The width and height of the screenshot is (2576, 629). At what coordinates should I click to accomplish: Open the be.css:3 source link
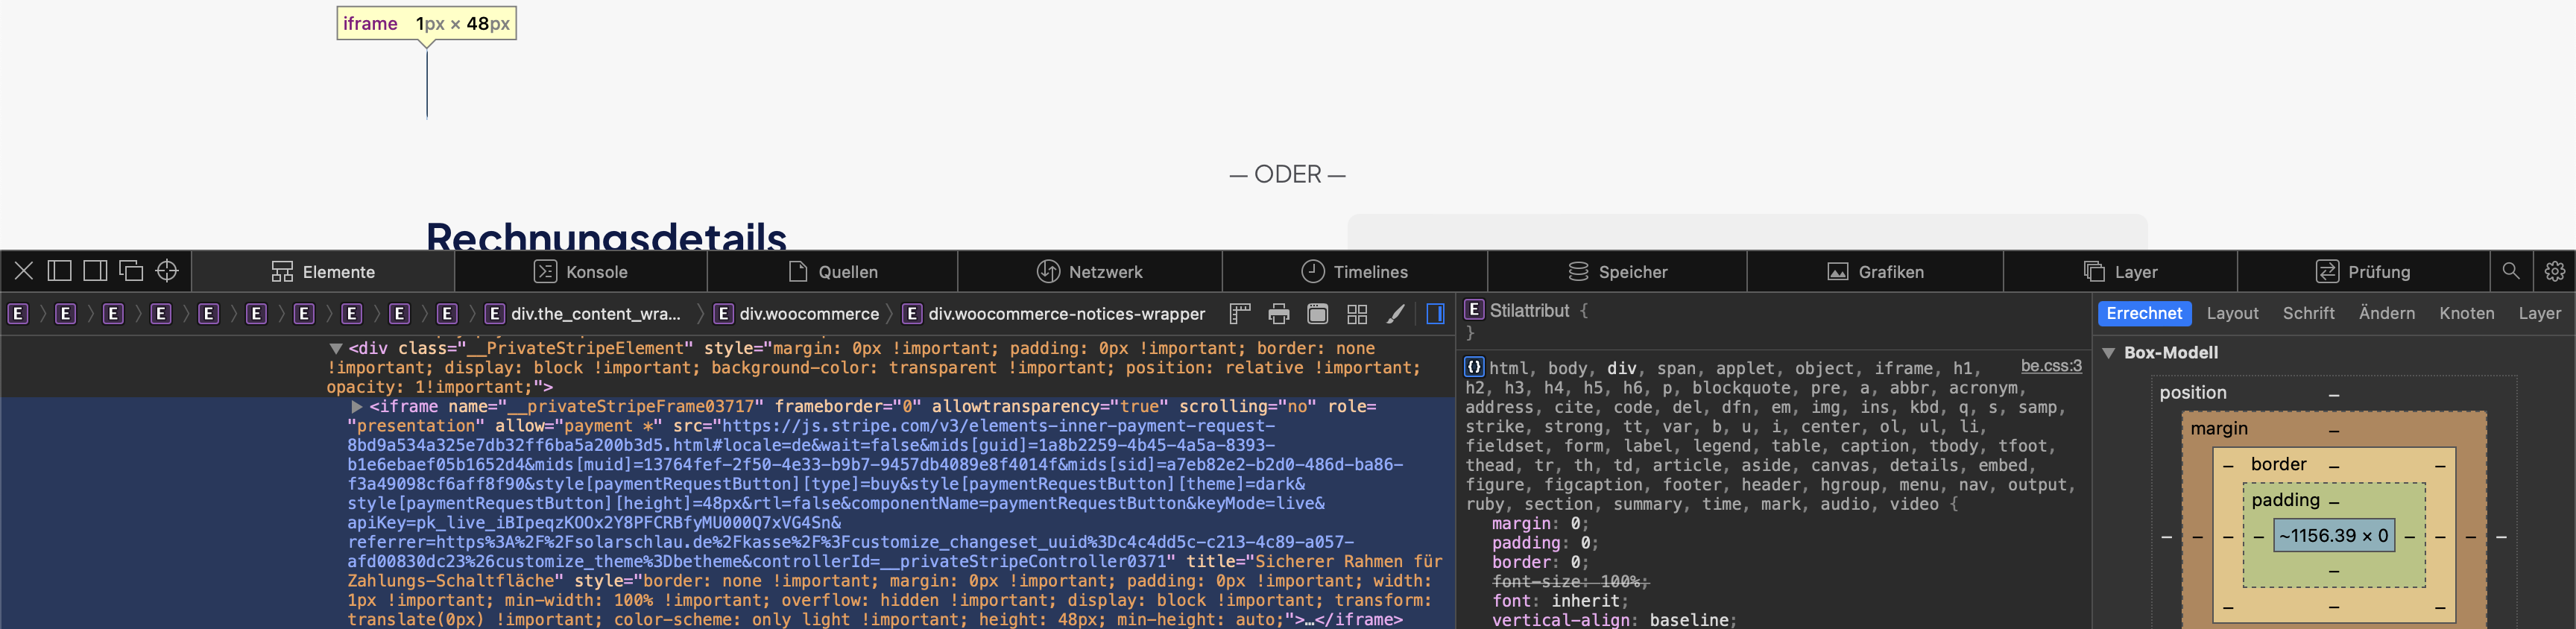[x=2051, y=366]
